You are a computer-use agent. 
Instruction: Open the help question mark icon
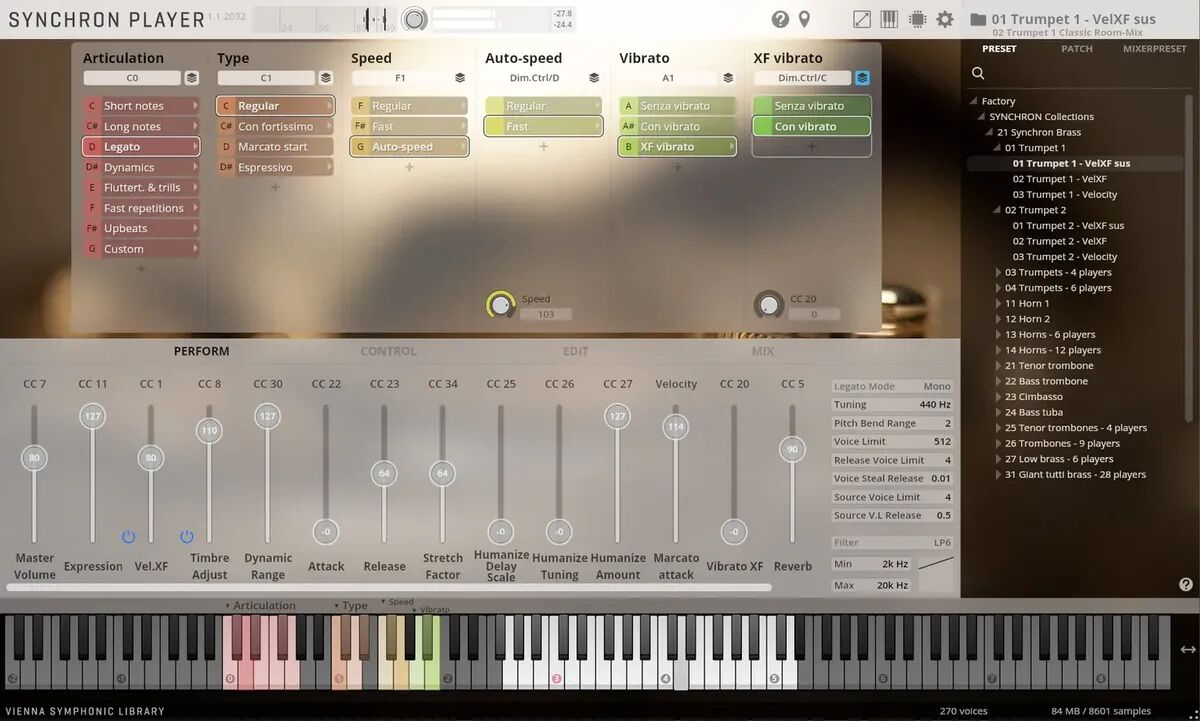coord(780,20)
